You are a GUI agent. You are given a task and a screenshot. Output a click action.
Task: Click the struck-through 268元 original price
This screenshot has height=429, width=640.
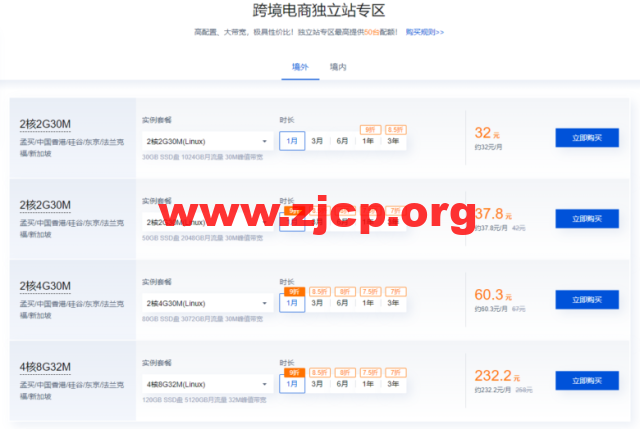pos(524,390)
